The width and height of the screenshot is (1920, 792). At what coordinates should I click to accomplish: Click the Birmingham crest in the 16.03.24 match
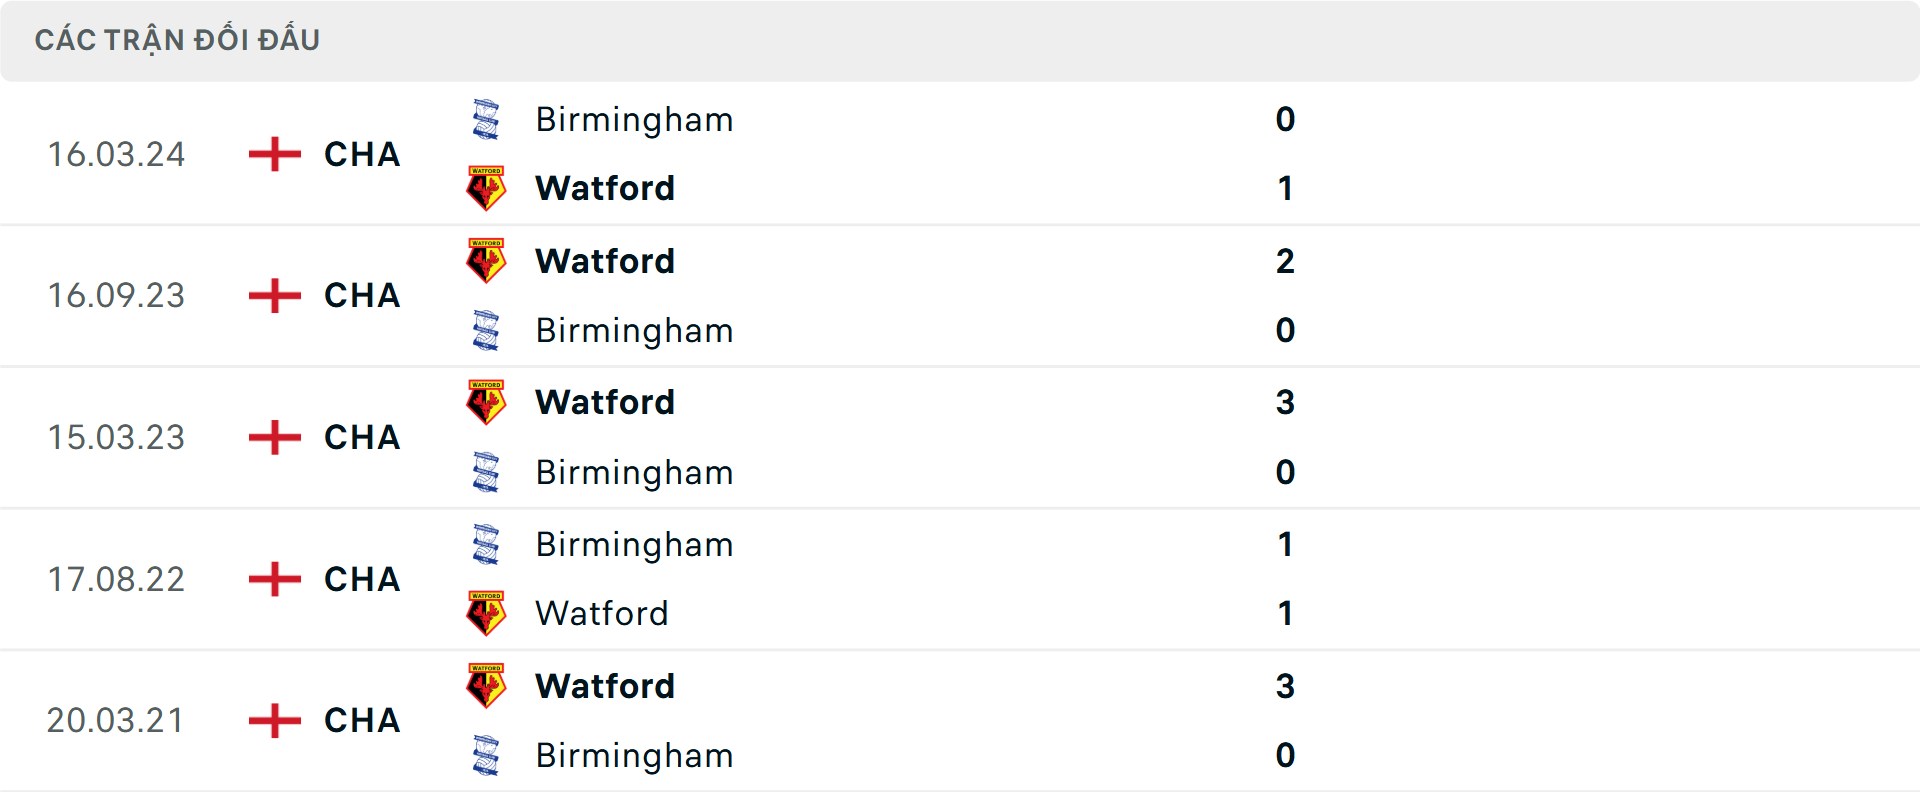click(x=486, y=118)
